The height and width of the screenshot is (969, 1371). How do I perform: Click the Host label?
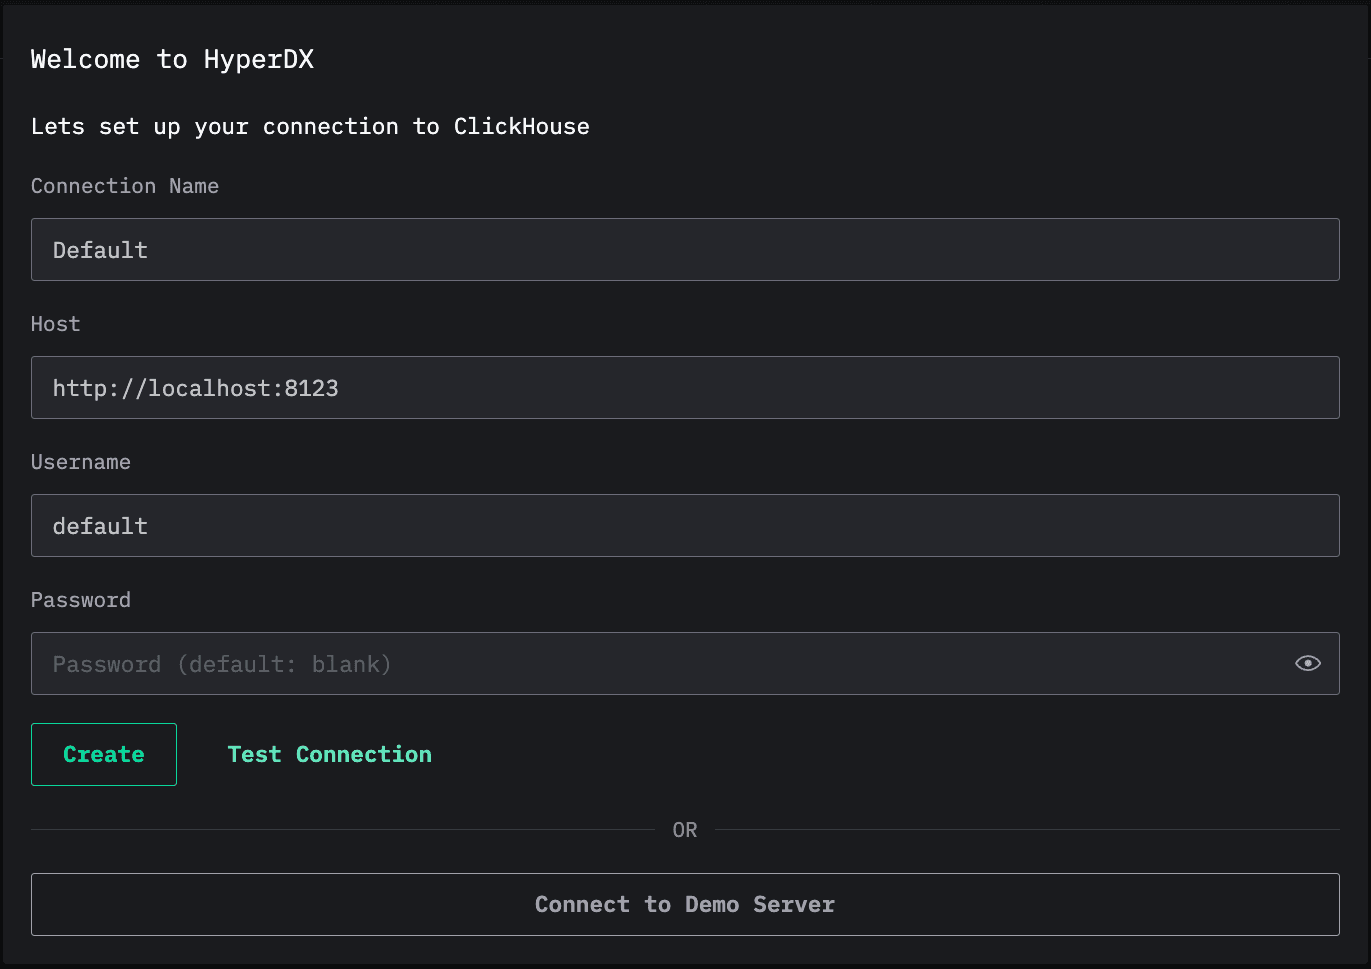[54, 323]
